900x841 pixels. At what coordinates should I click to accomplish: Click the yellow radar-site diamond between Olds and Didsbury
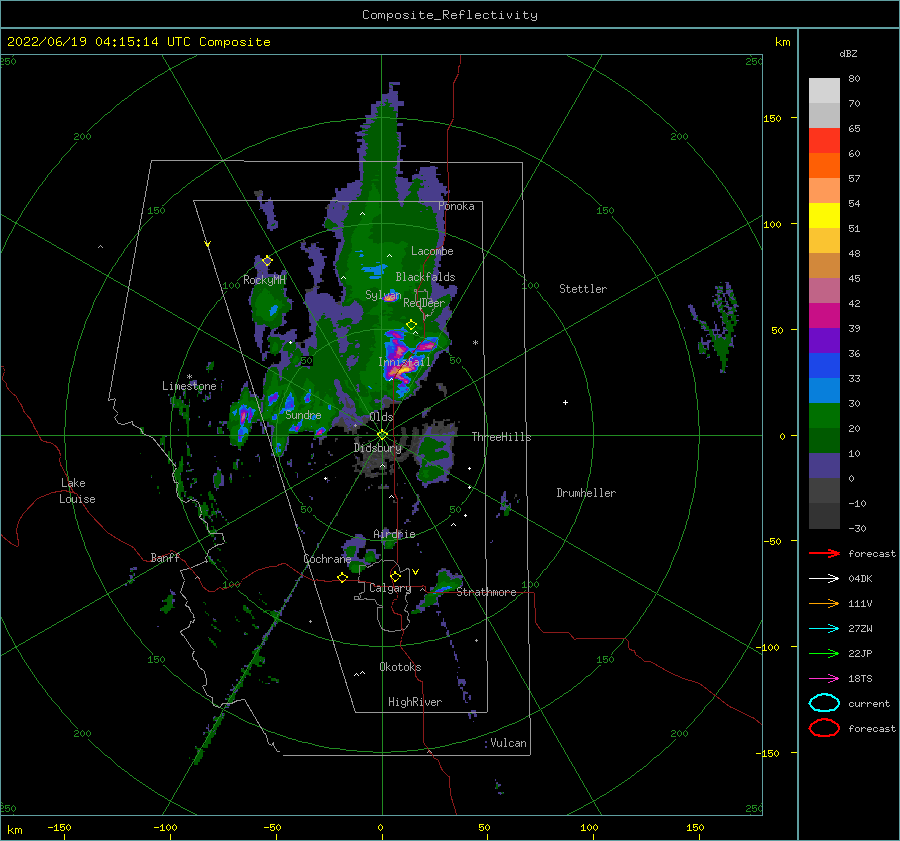click(x=382, y=435)
